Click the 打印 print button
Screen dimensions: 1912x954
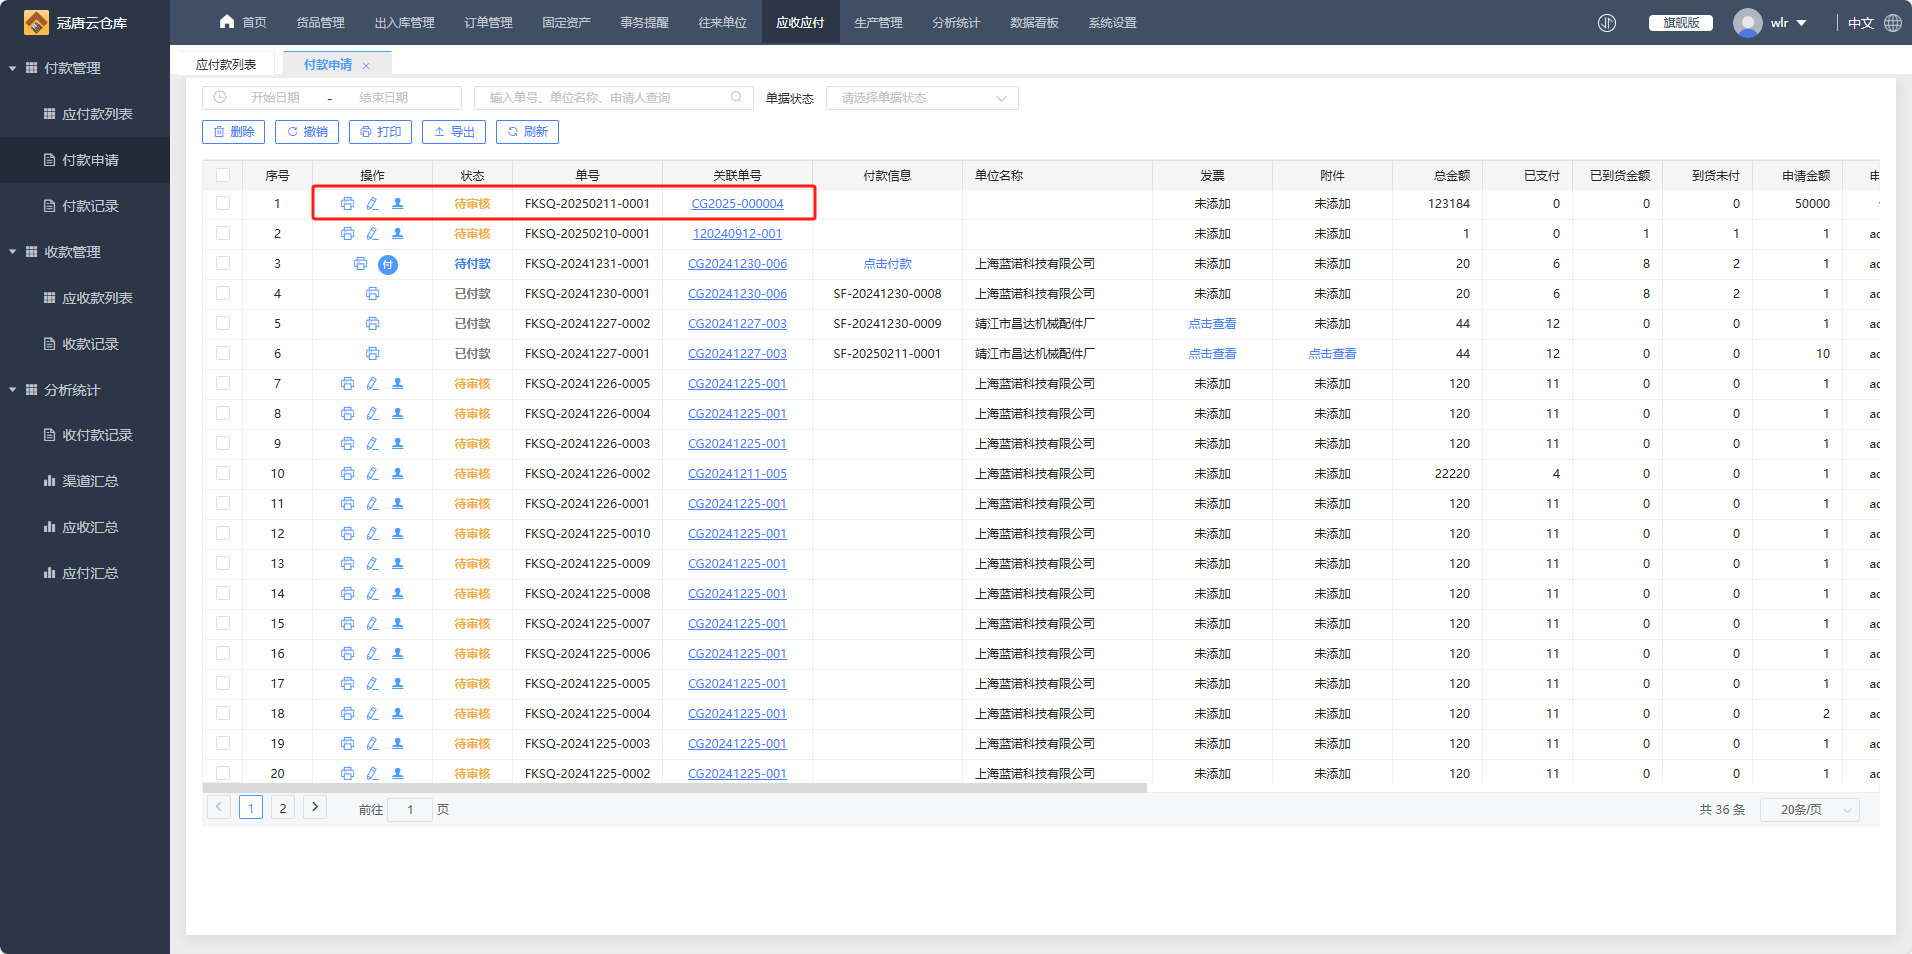point(380,132)
